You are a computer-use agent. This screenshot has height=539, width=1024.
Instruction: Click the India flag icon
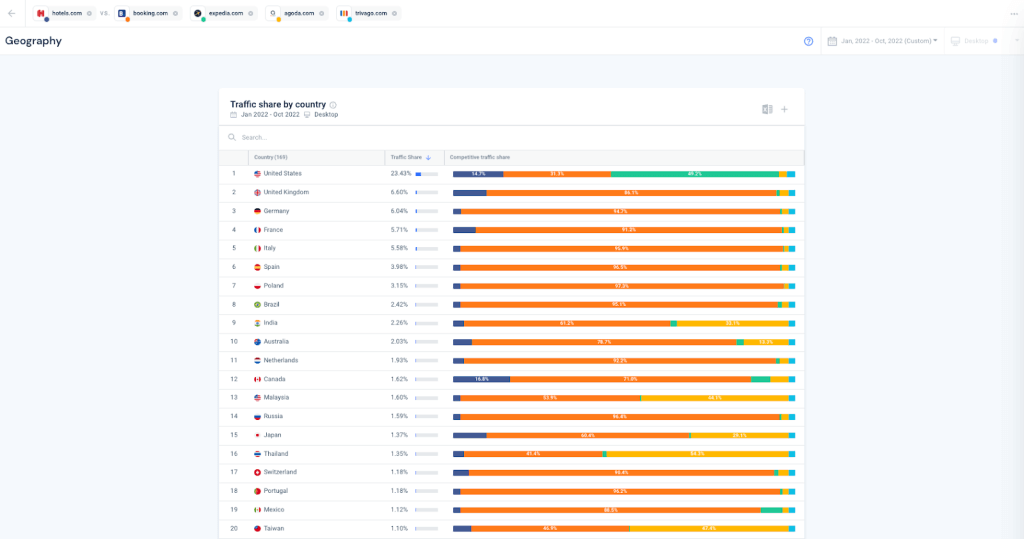click(x=257, y=323)
